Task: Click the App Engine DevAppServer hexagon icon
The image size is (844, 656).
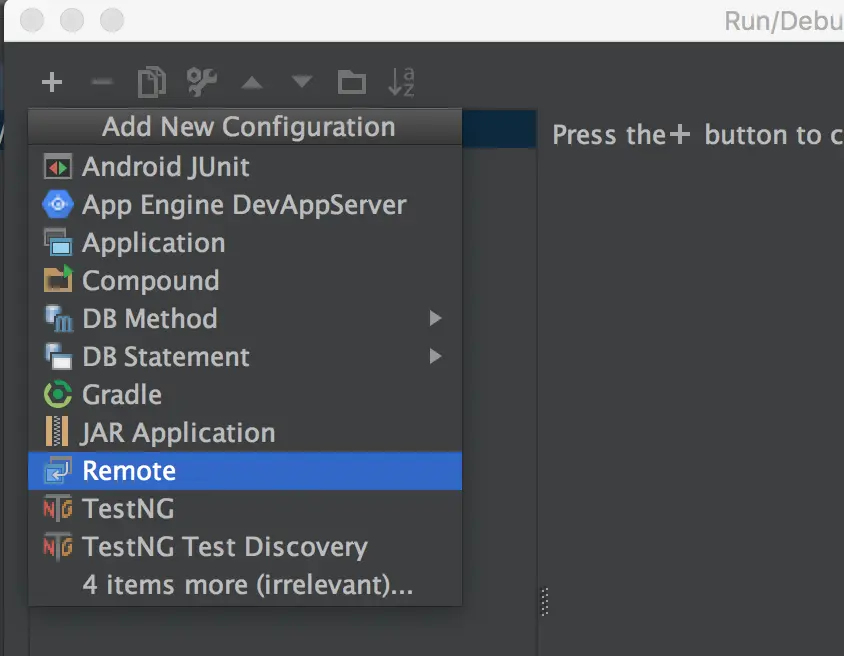Action: (58, 204)
